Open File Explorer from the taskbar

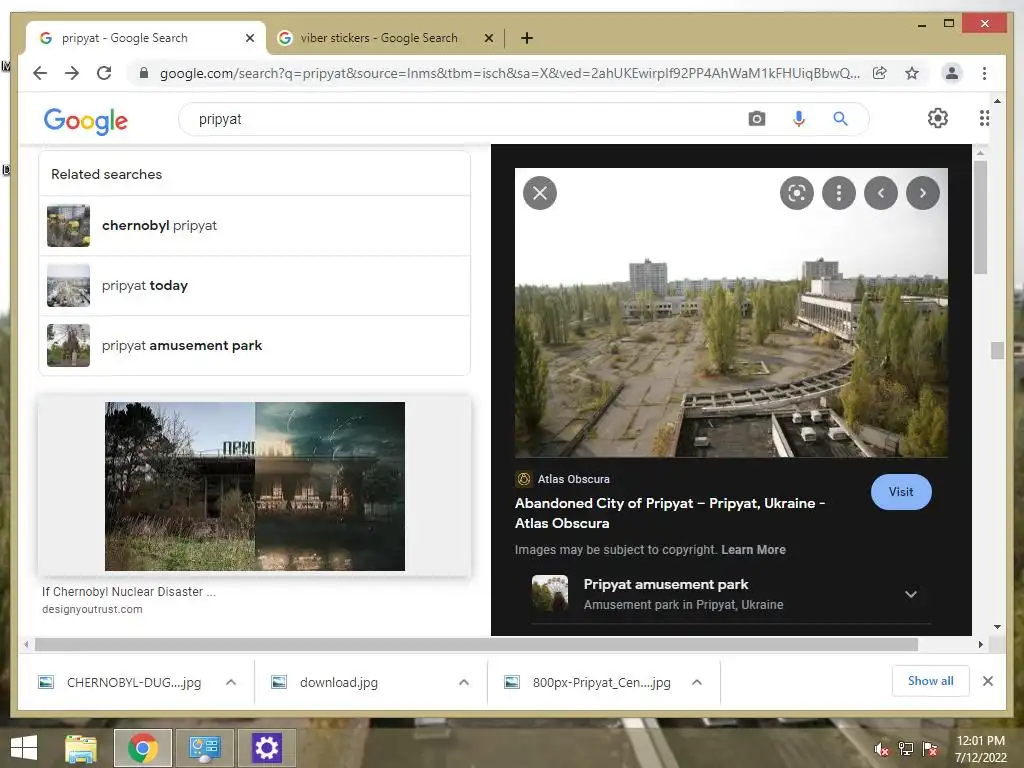tap(81, 748)
